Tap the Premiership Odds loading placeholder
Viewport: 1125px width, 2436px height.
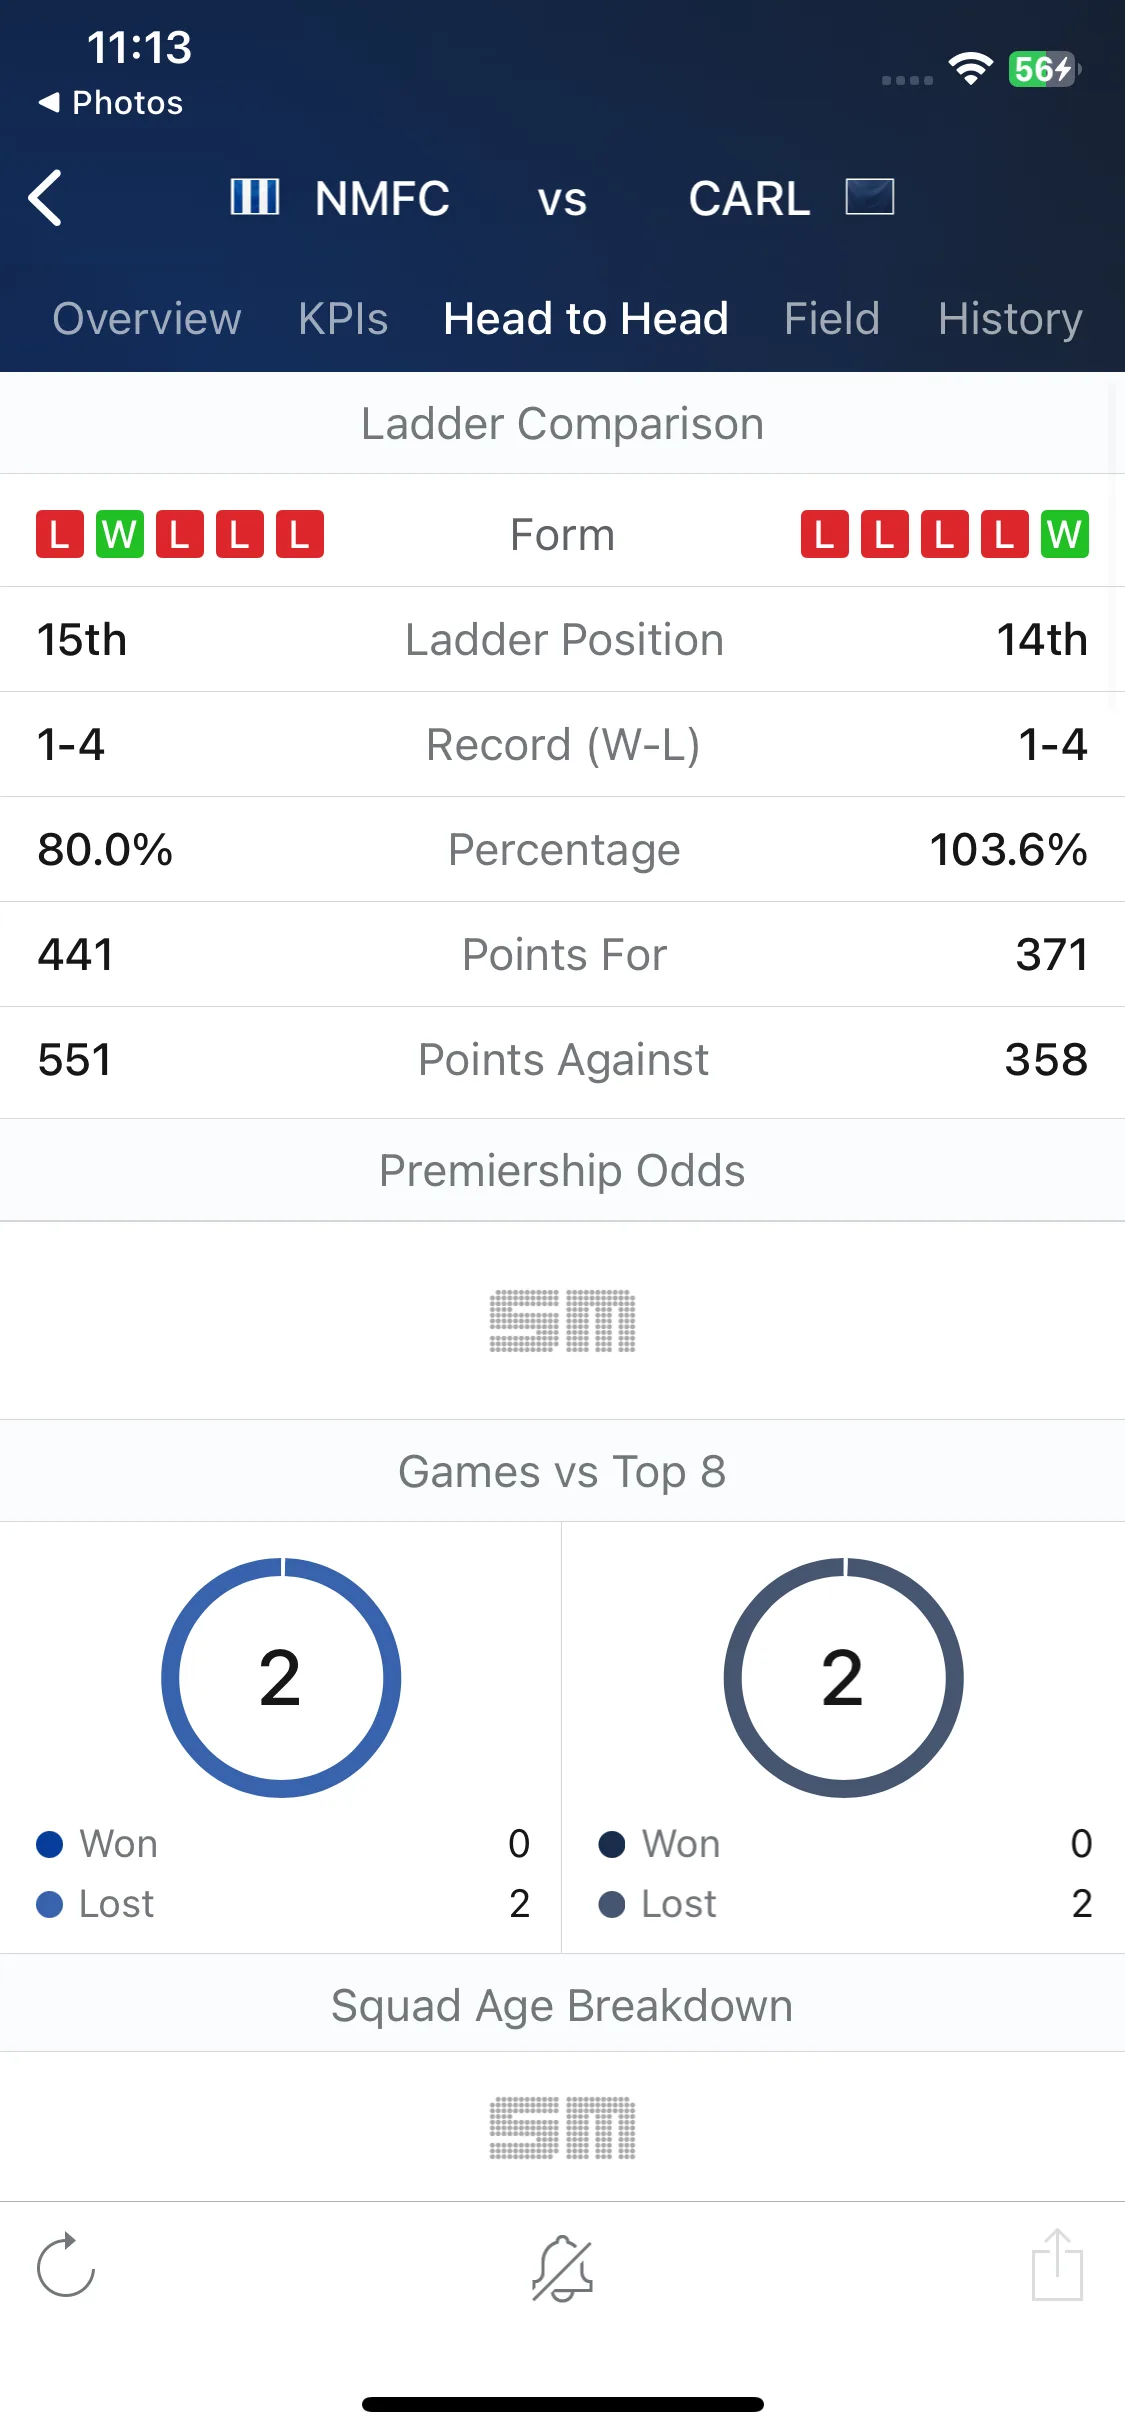562,1321
